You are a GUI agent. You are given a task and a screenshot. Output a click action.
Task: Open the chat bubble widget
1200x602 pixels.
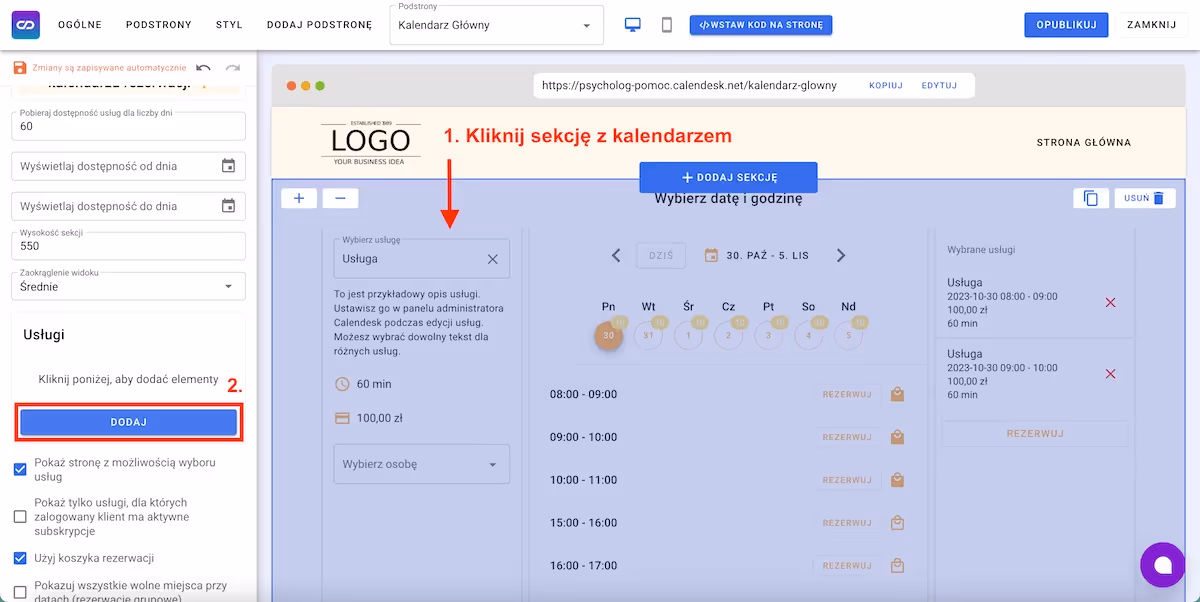1162,565
